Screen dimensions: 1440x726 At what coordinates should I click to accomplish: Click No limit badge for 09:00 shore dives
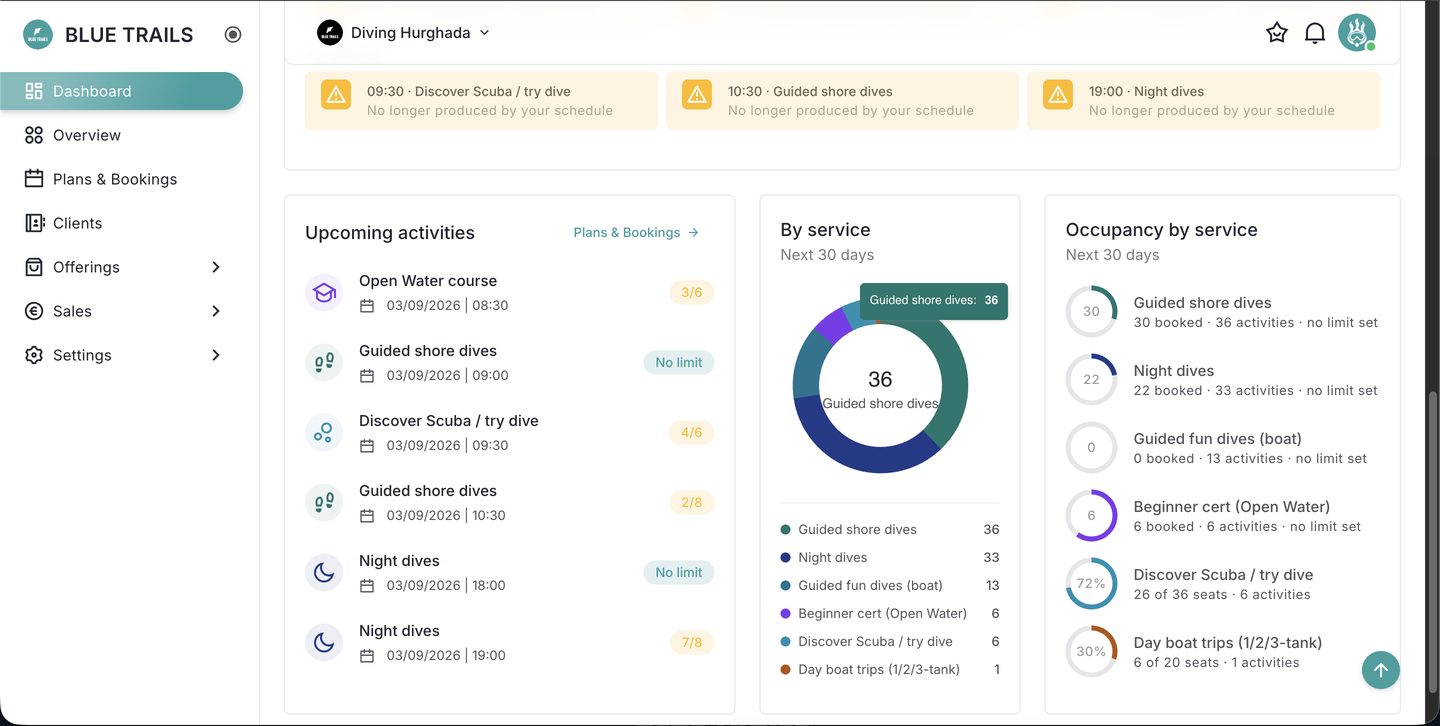click(x=679, y=363)
